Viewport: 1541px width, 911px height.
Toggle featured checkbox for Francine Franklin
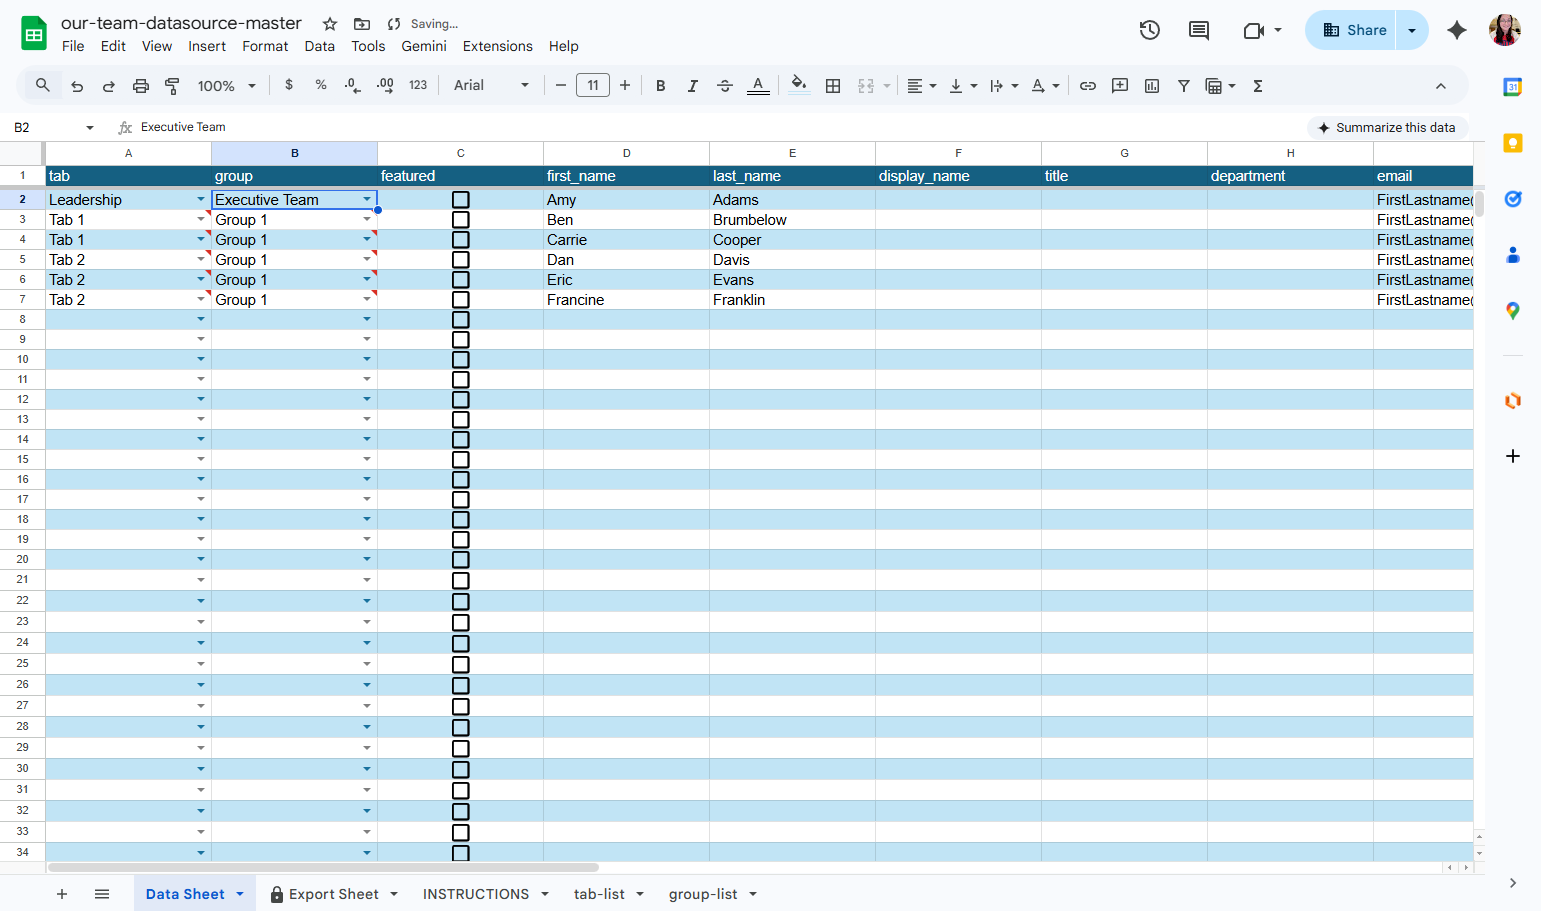461,300
